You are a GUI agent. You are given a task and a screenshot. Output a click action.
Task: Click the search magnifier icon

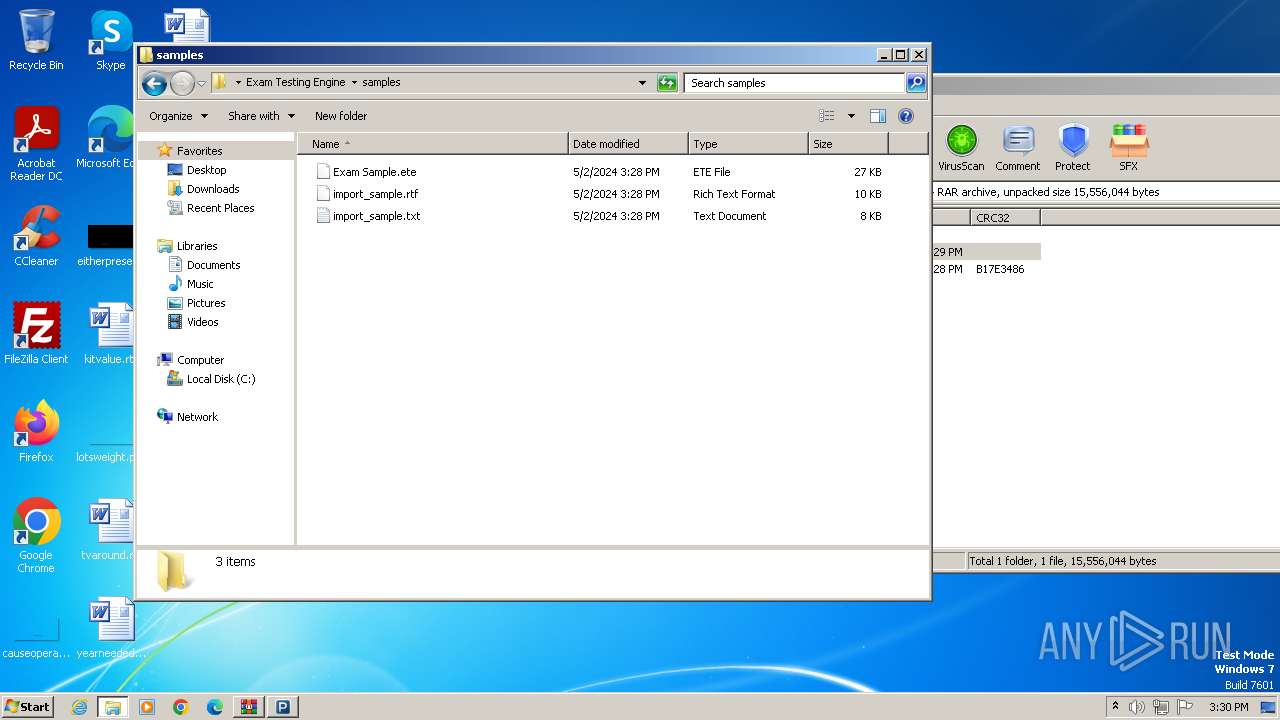(915, 83)
